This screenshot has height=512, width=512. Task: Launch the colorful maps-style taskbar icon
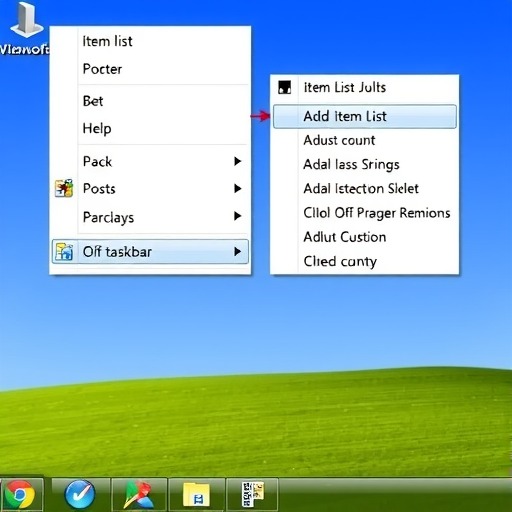tap(139, 495)
